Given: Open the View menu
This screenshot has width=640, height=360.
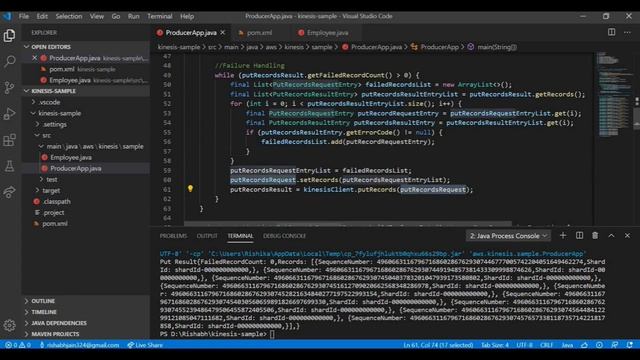Looking at the screenshot, I should [96, 16].
